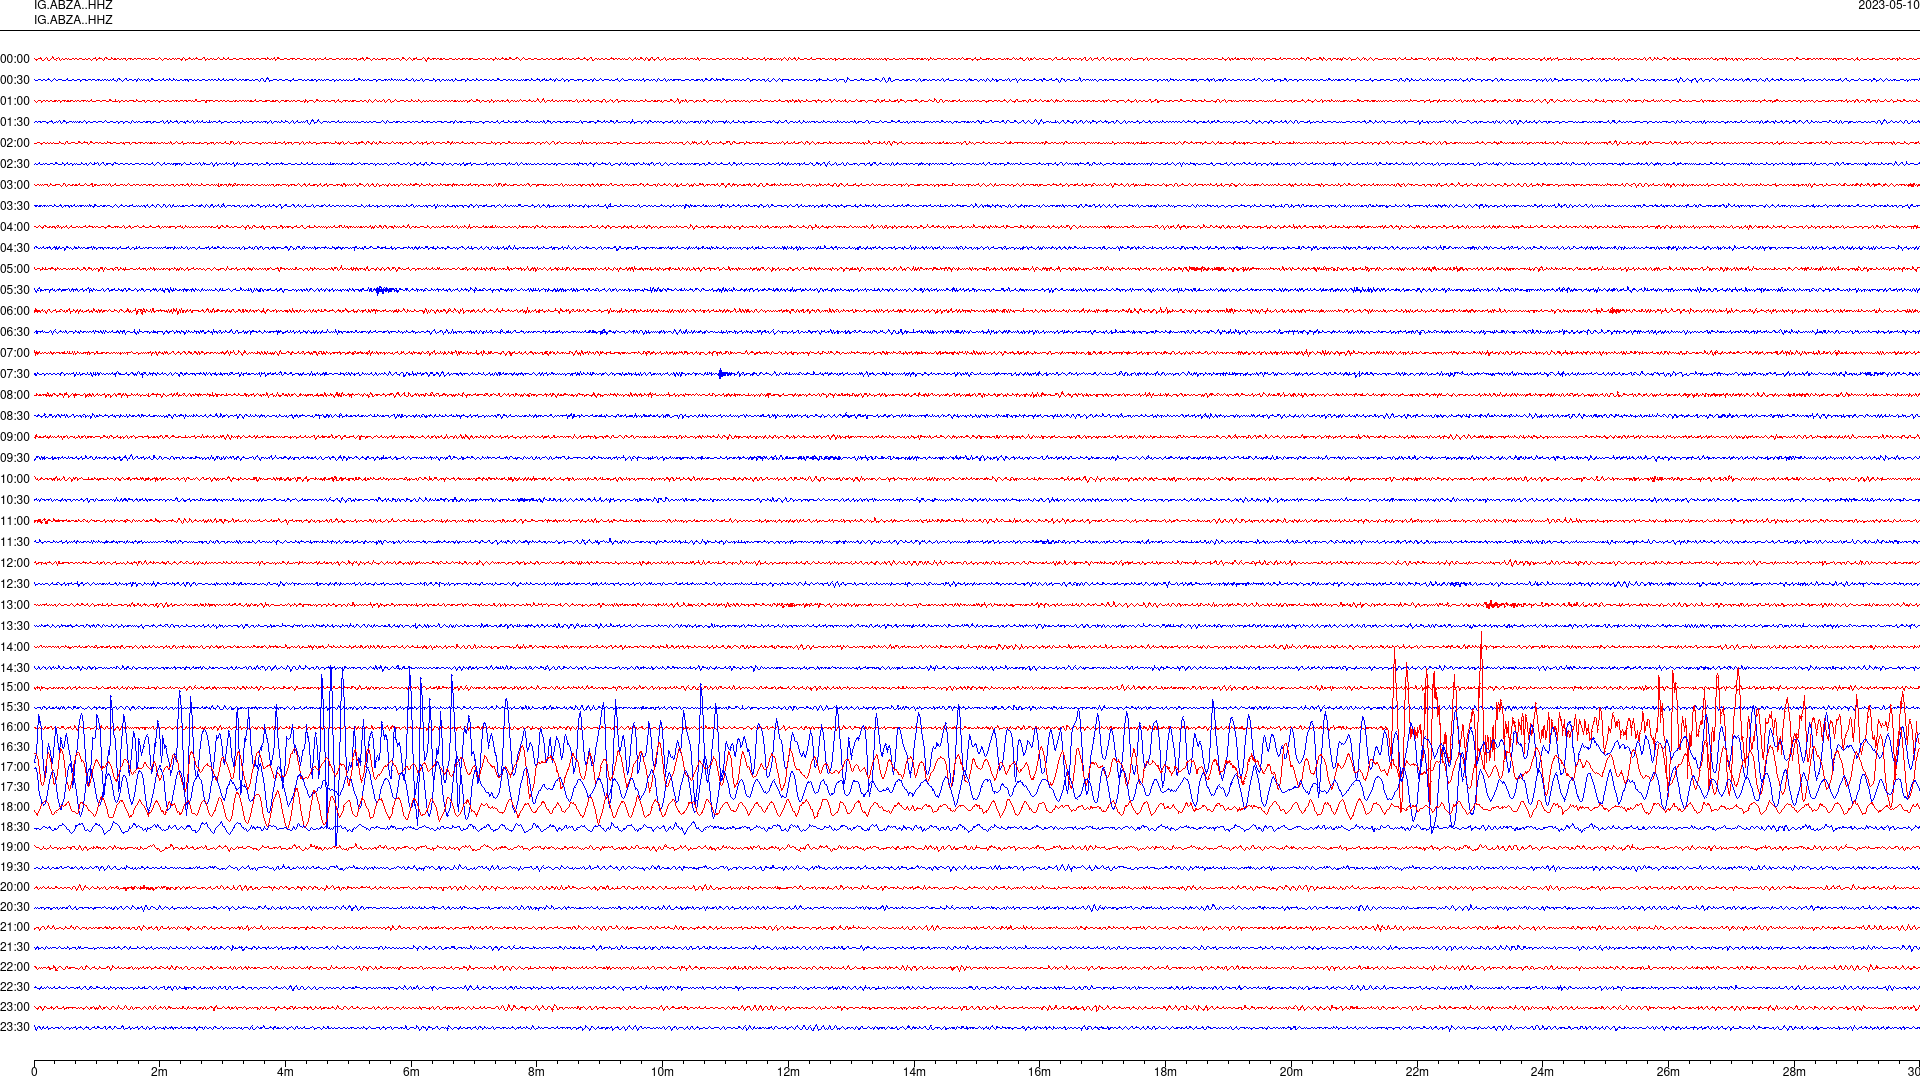Viewport: 1920px width, 1080px height.
Task: Click the 17:00 time row label
Action: coord(15,767)
